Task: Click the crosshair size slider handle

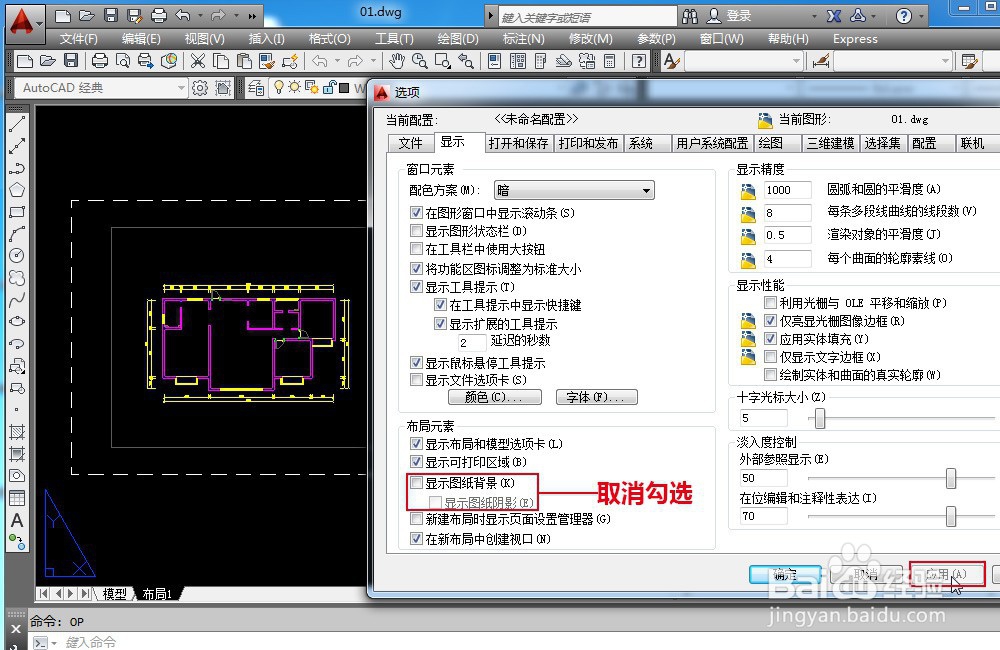Action: pyautogui.click(x=820, y=418)
